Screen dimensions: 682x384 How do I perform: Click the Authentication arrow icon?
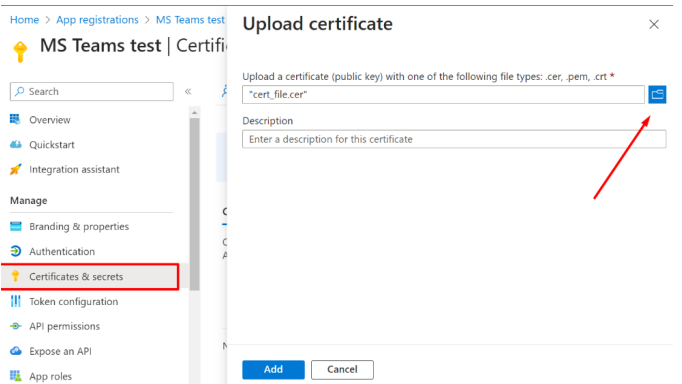tap(16, 251)
